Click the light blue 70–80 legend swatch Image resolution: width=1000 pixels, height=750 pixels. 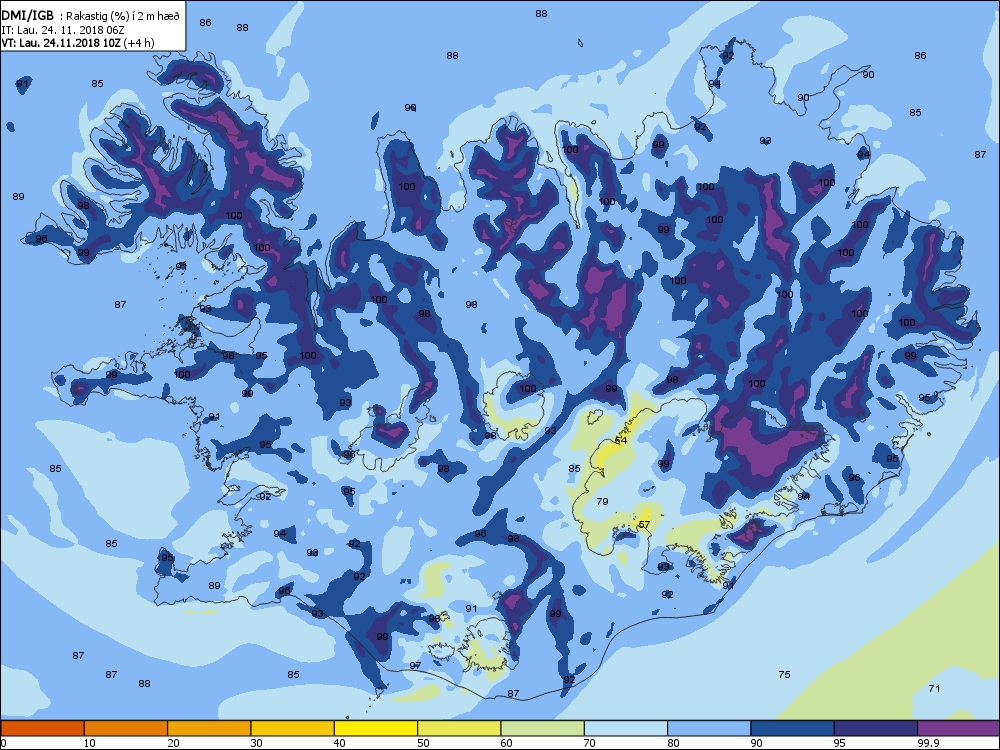click(626, 728)
